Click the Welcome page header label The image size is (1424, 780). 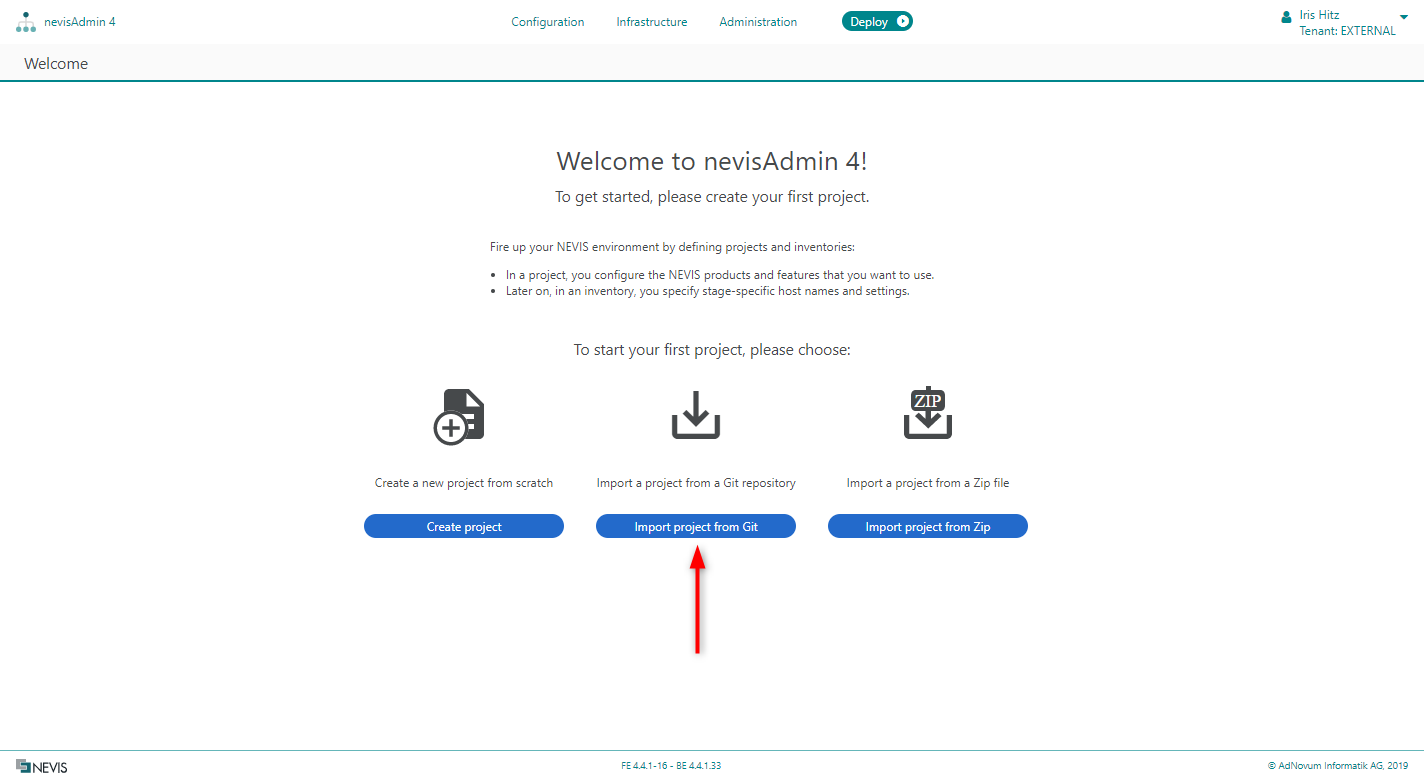coord(56,63)
